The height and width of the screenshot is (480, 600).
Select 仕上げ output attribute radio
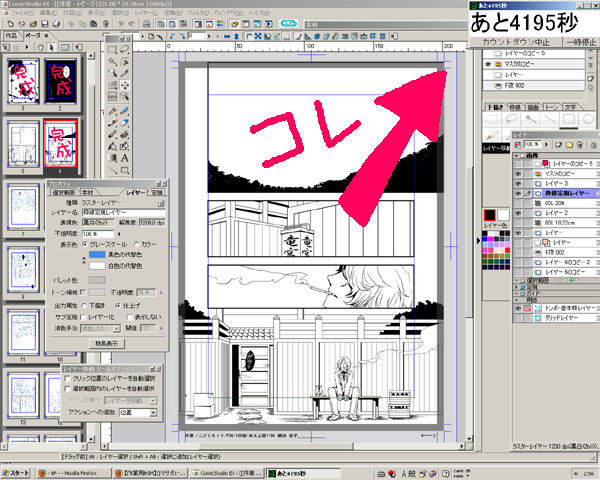click(x=117, y=306)
